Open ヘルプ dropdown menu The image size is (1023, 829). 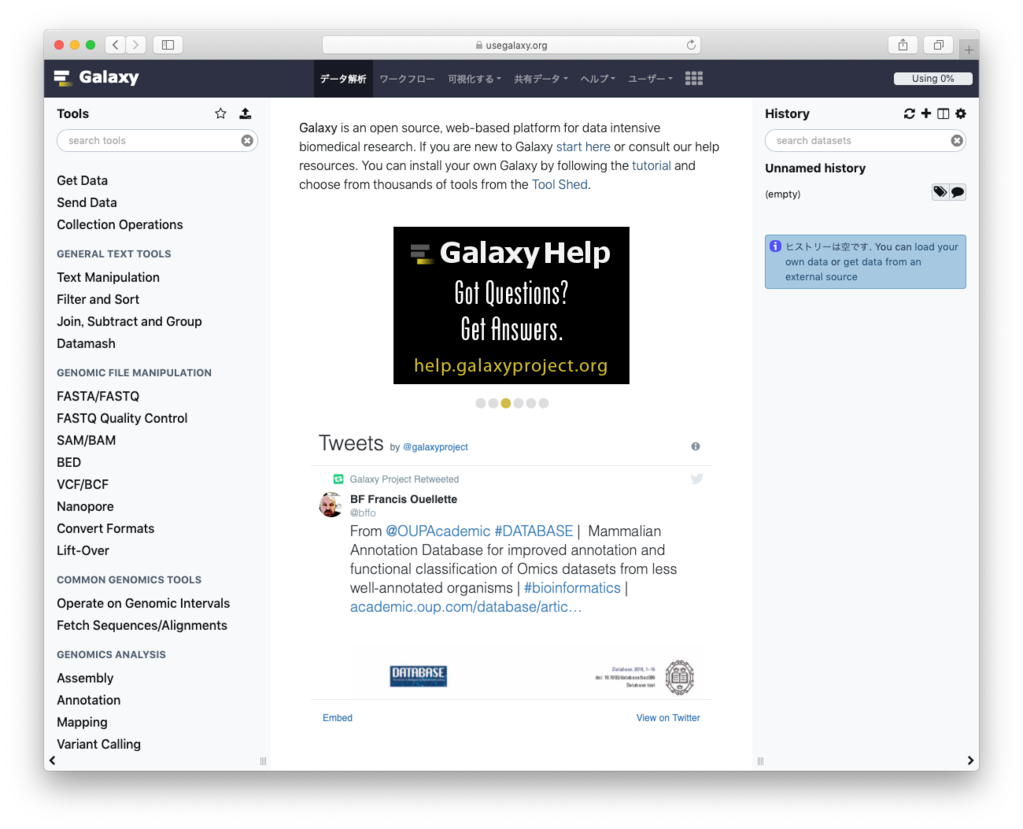coord(598,79)
